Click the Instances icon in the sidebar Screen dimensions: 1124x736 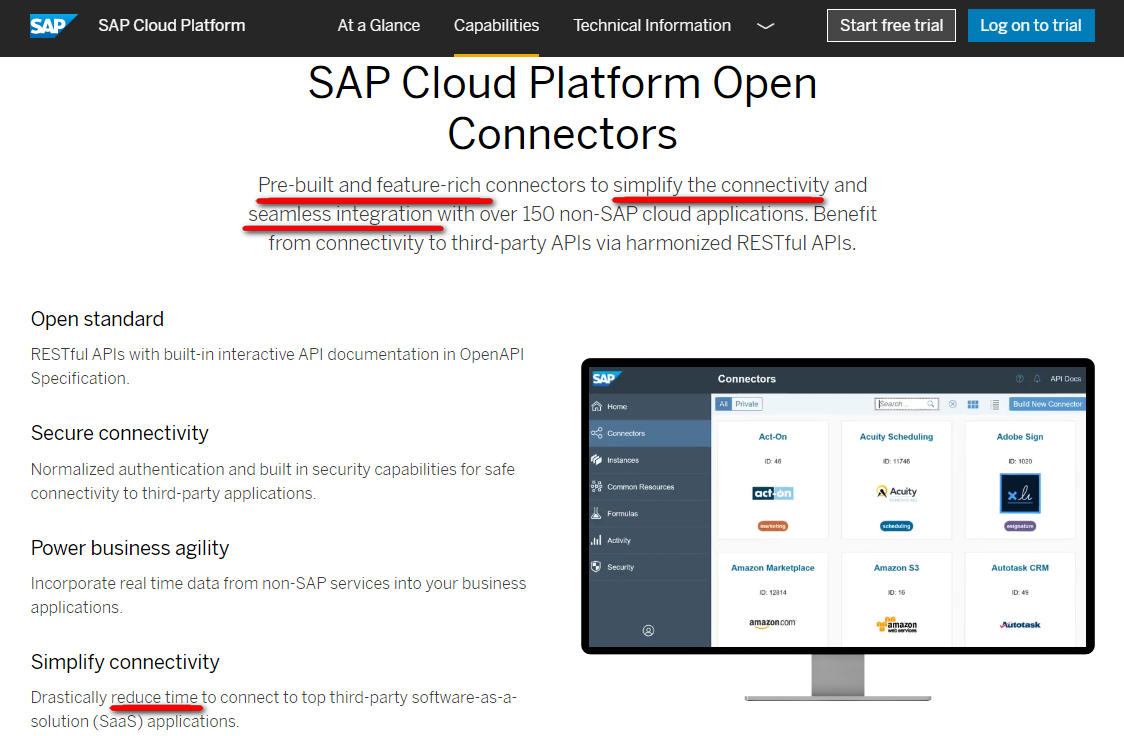coord(596,459)
